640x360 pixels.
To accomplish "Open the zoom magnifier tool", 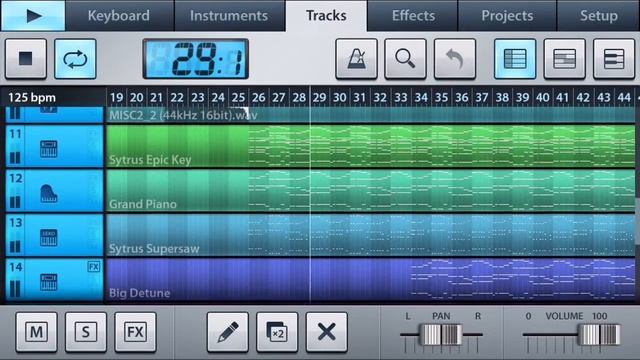I will pos(405,58).
